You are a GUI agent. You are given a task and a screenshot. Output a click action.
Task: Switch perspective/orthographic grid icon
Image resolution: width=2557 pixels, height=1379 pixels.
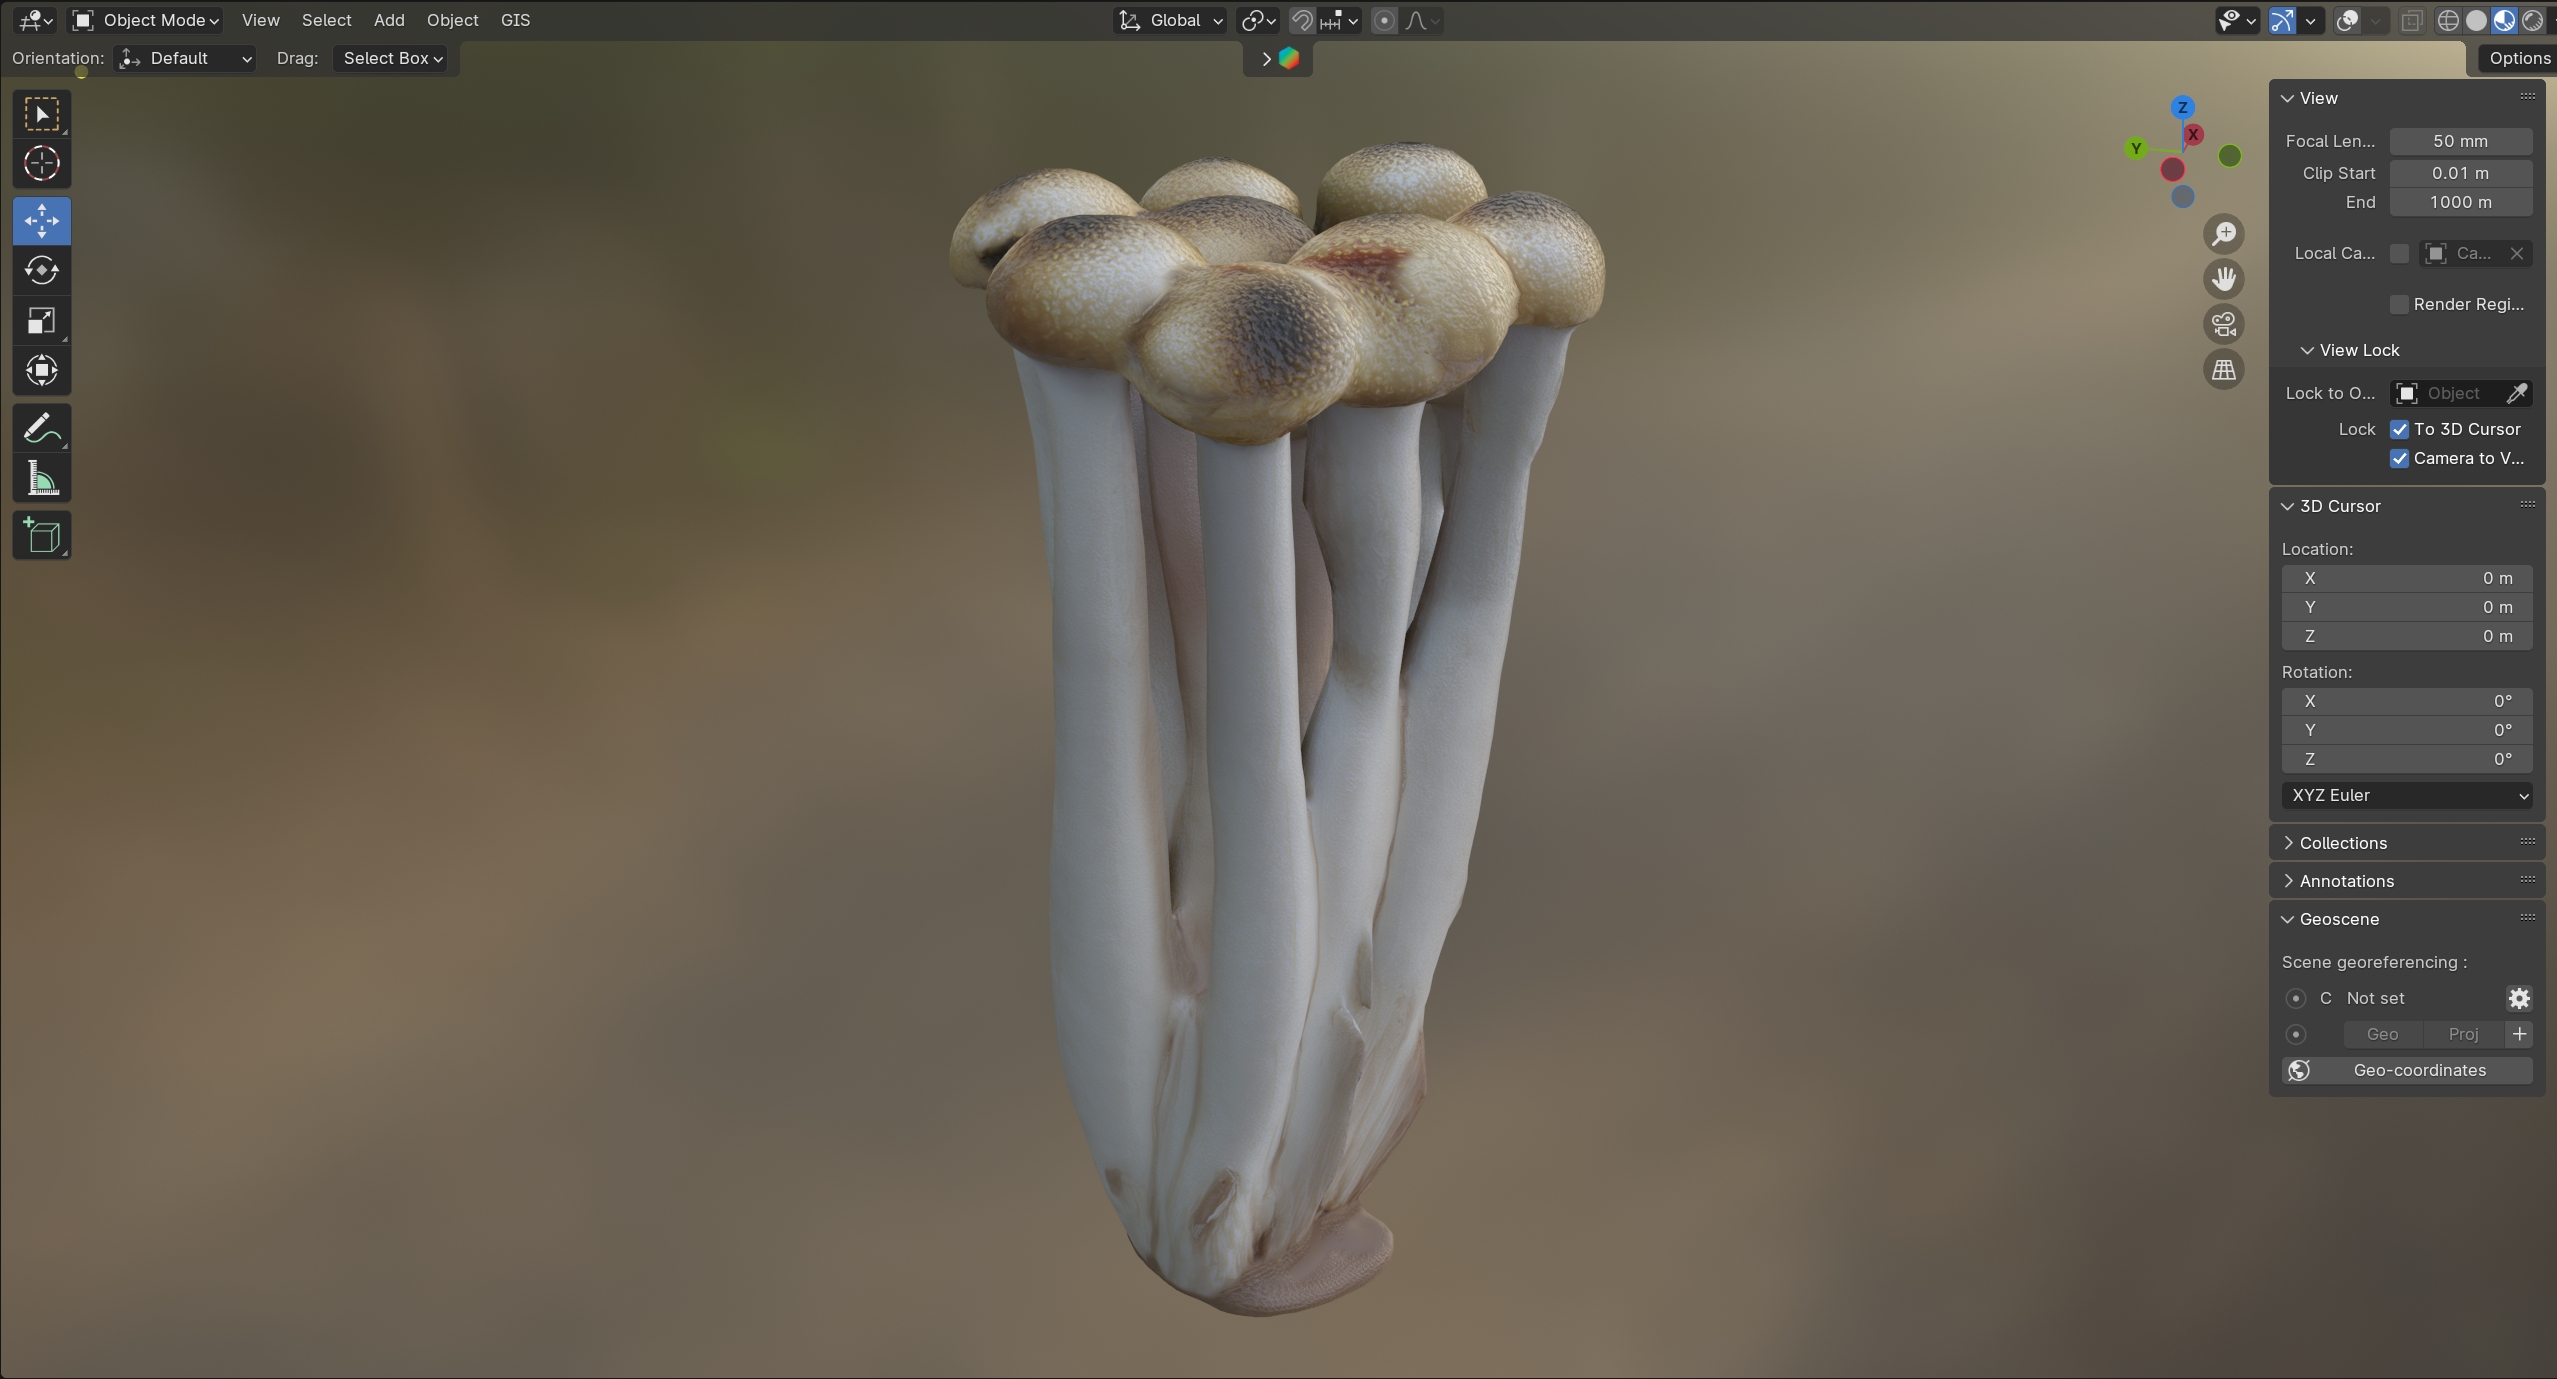[2224, 370]
